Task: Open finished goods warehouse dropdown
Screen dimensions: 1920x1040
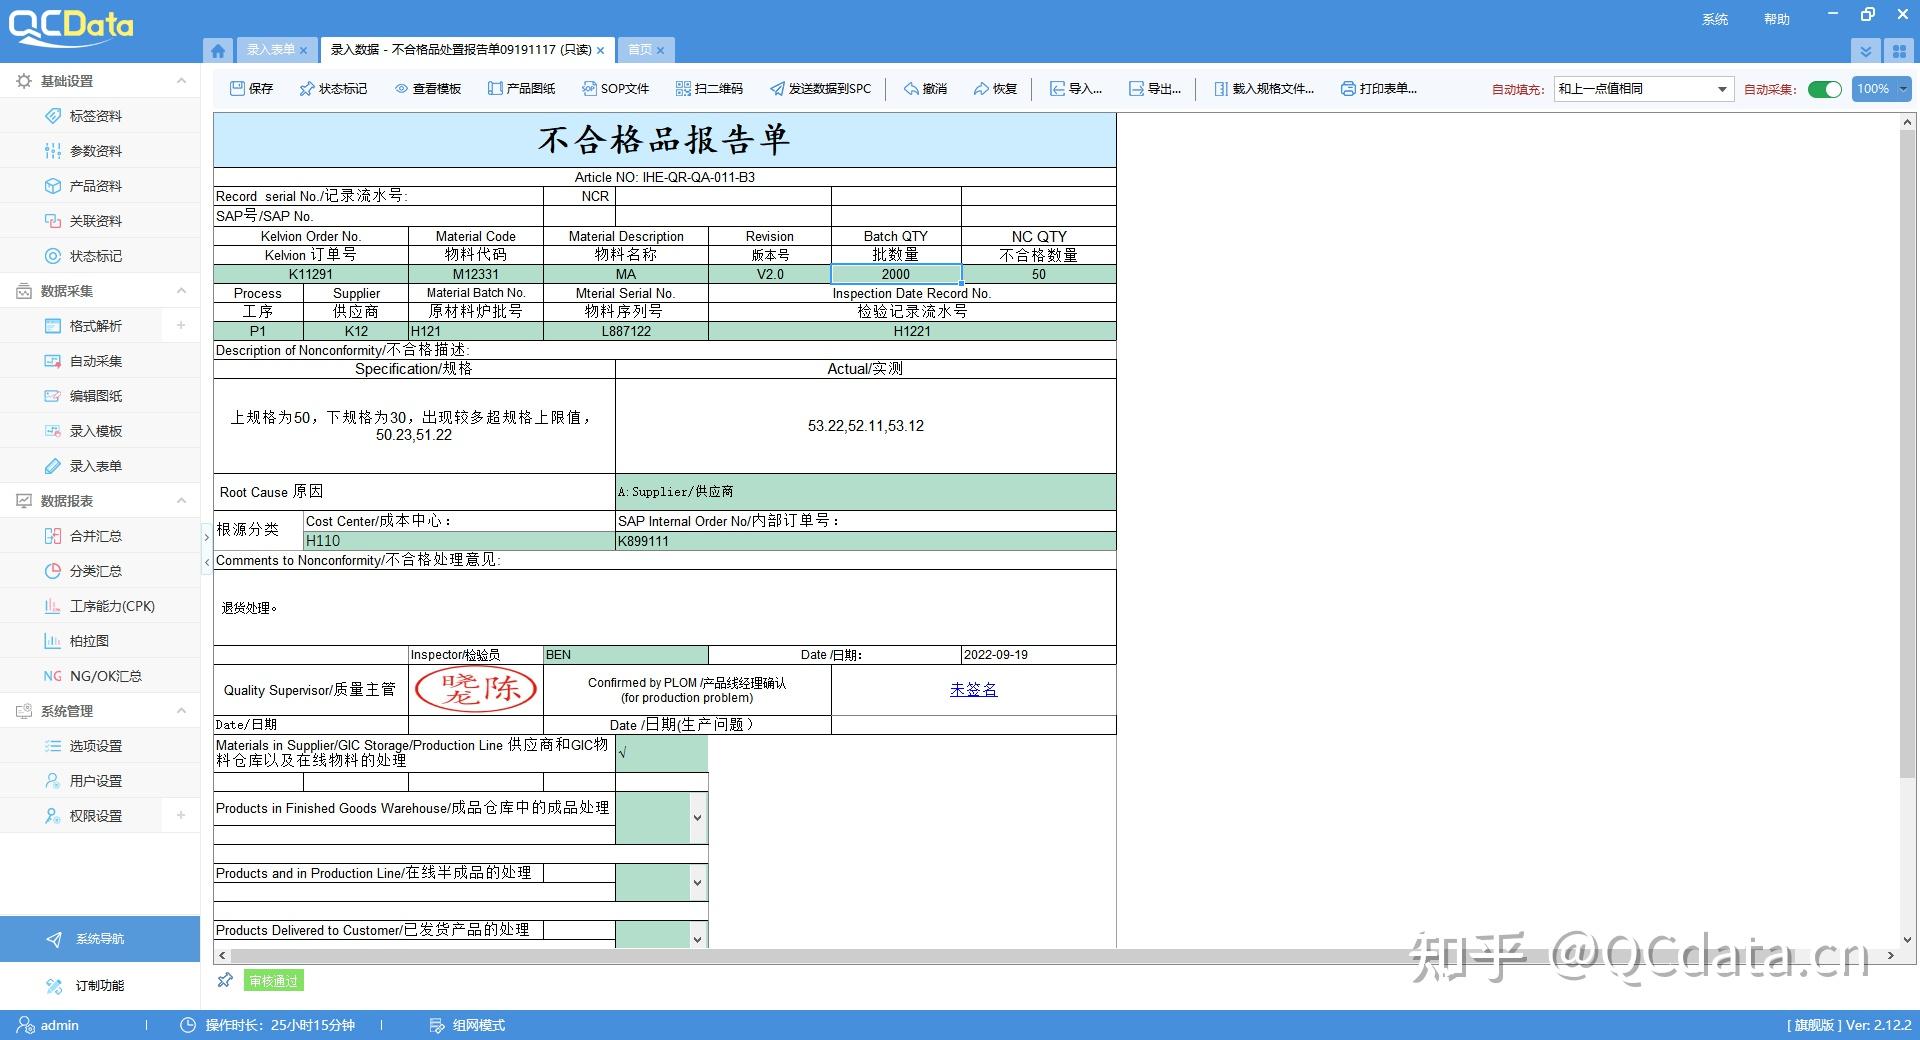Action: [x=697, y=818]
